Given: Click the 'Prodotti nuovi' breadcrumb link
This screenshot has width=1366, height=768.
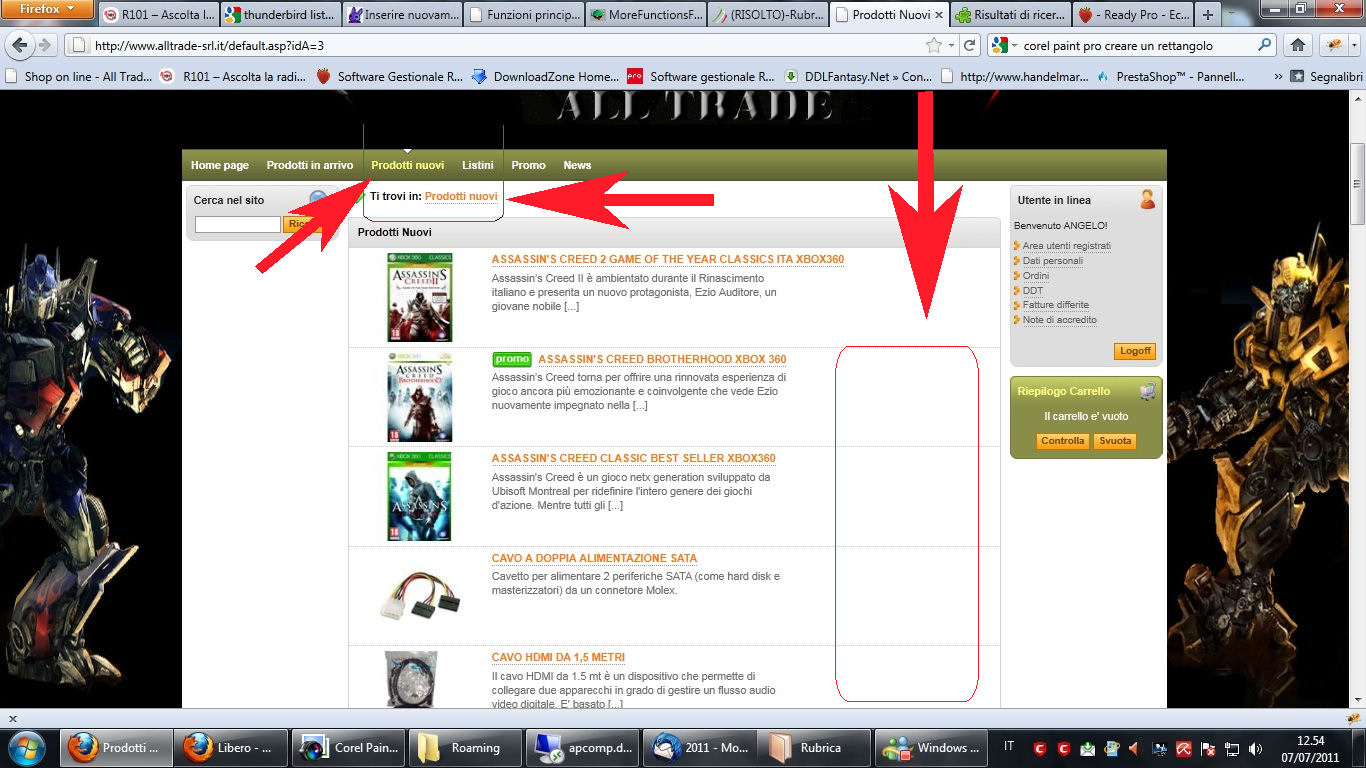Looking at the screenshot, I should tap(461, 196).
